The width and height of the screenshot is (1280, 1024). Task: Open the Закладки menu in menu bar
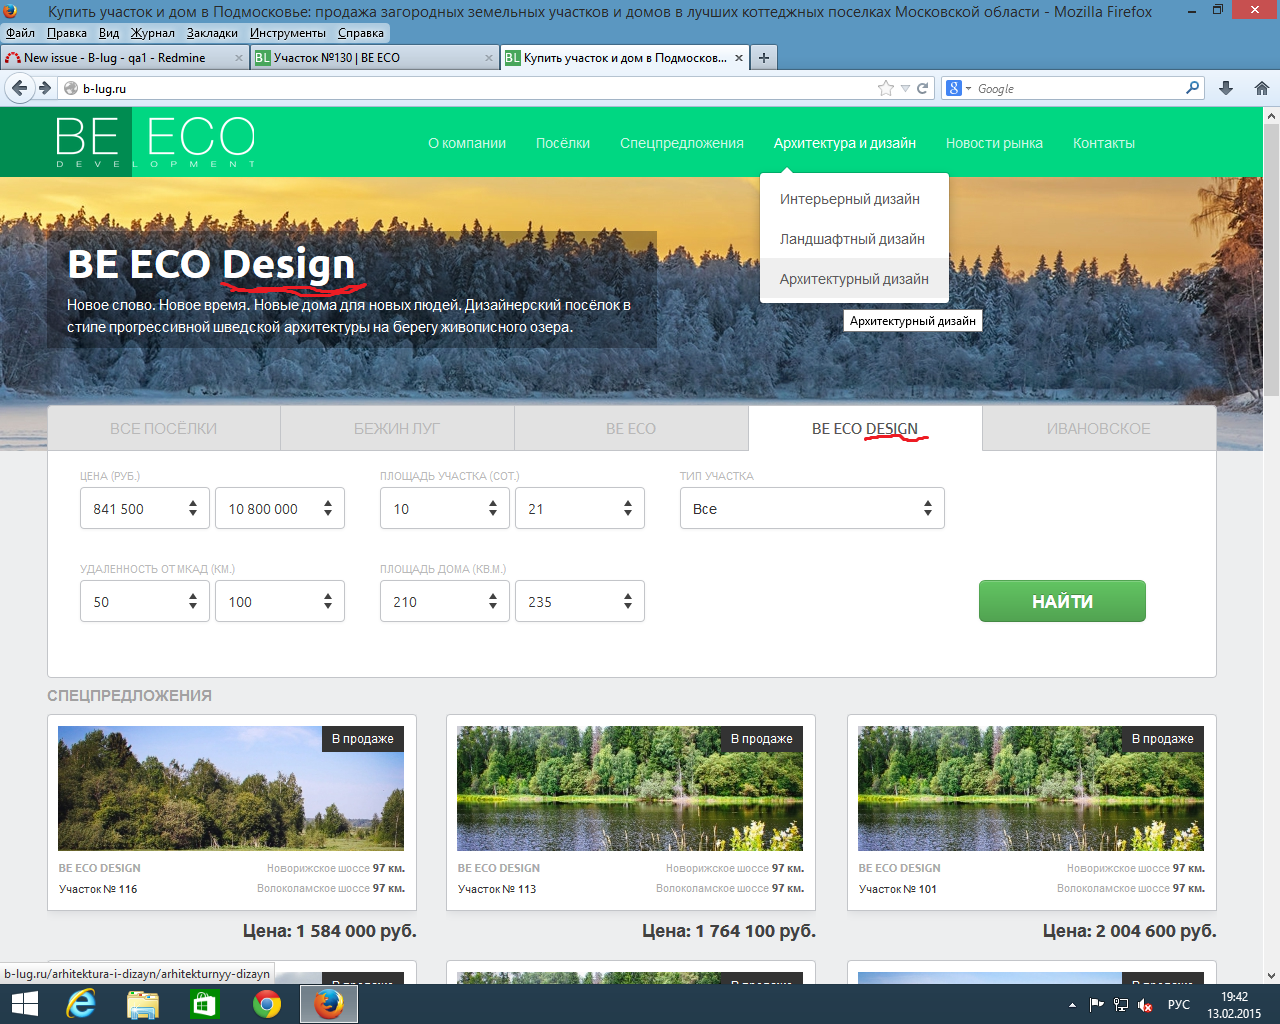point(212,33)
